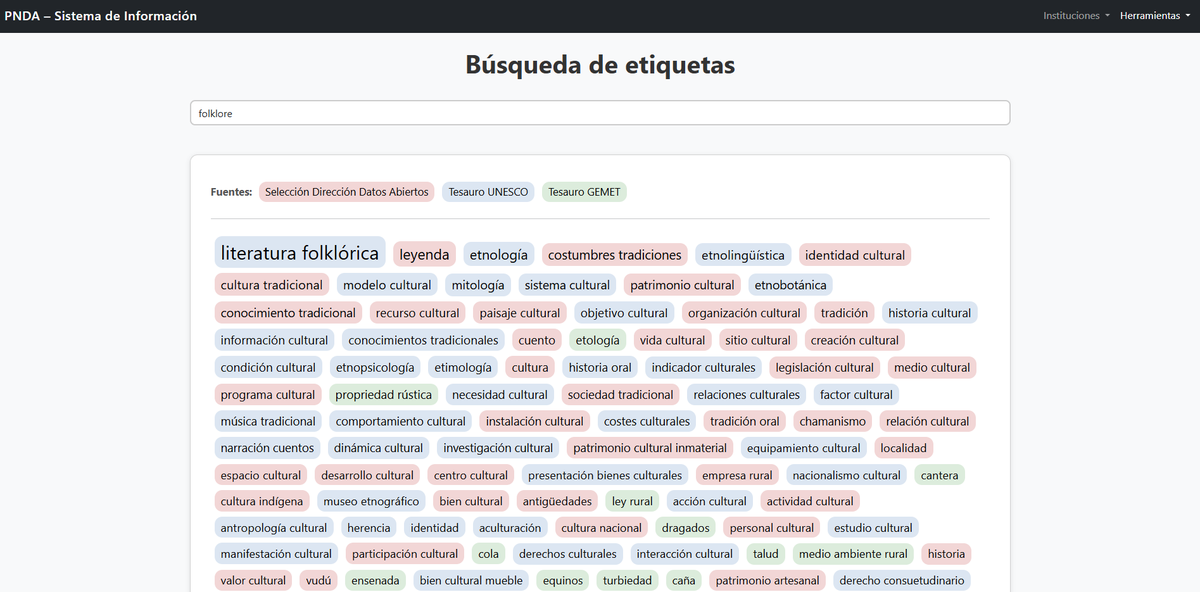Toggle Tesauro GEMET source filter
Screen dimensions: 1200x592
coord(584,192)
